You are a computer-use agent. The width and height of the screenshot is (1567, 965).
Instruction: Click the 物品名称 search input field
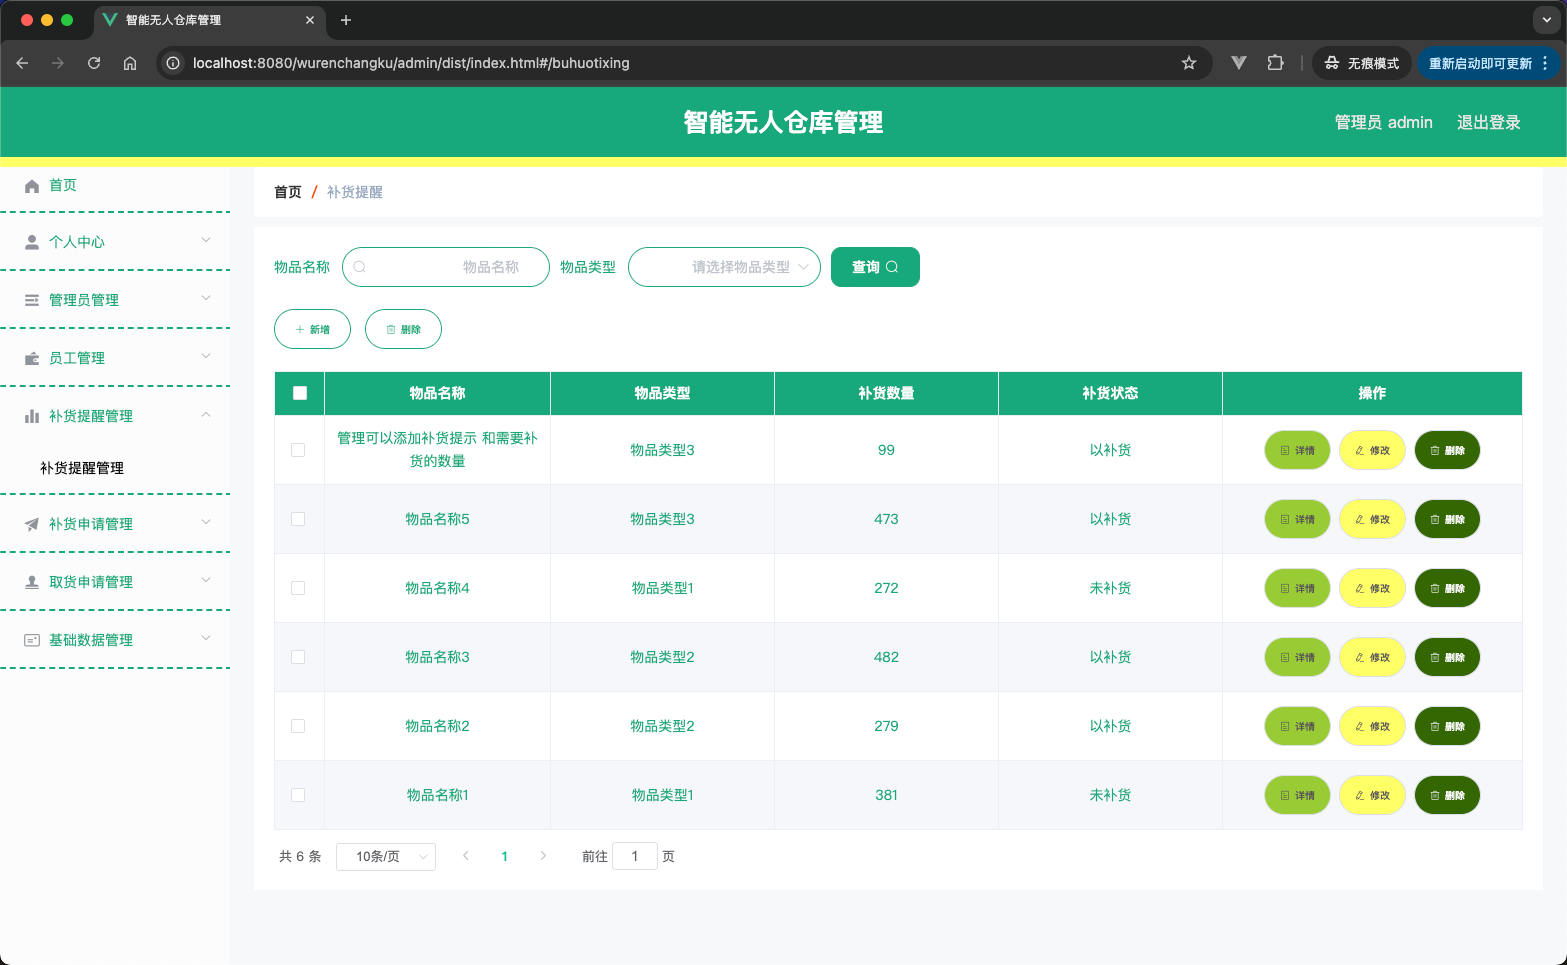[446, 267]
